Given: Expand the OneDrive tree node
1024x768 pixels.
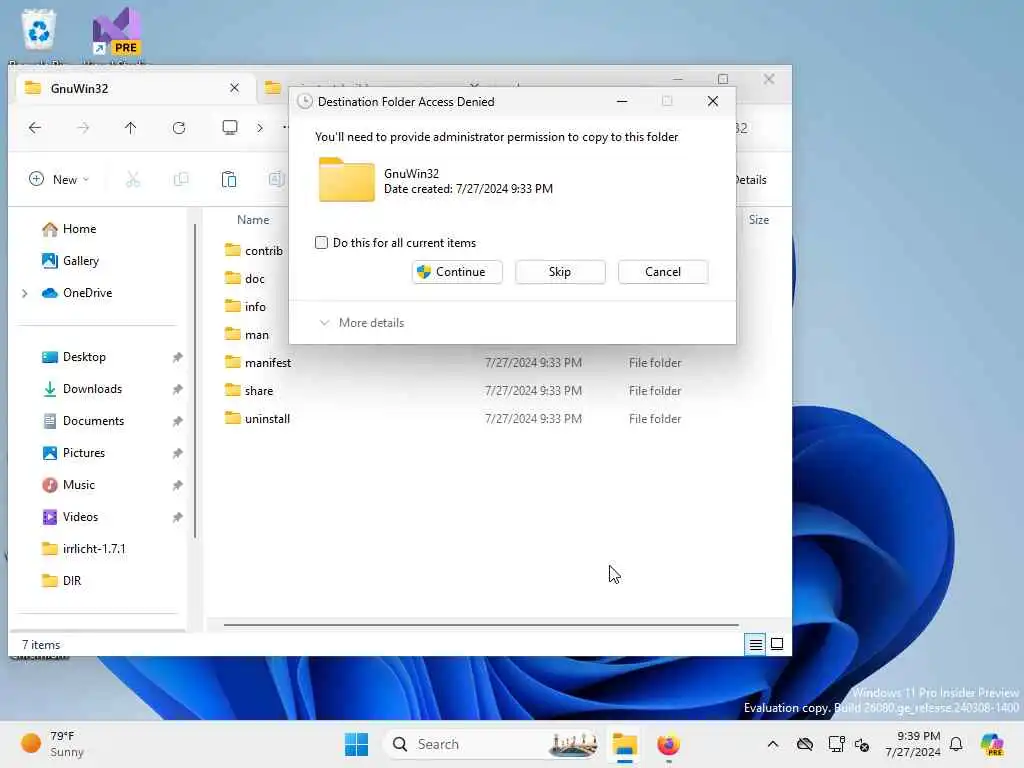Looking at the screenshot, I should 25,293.
